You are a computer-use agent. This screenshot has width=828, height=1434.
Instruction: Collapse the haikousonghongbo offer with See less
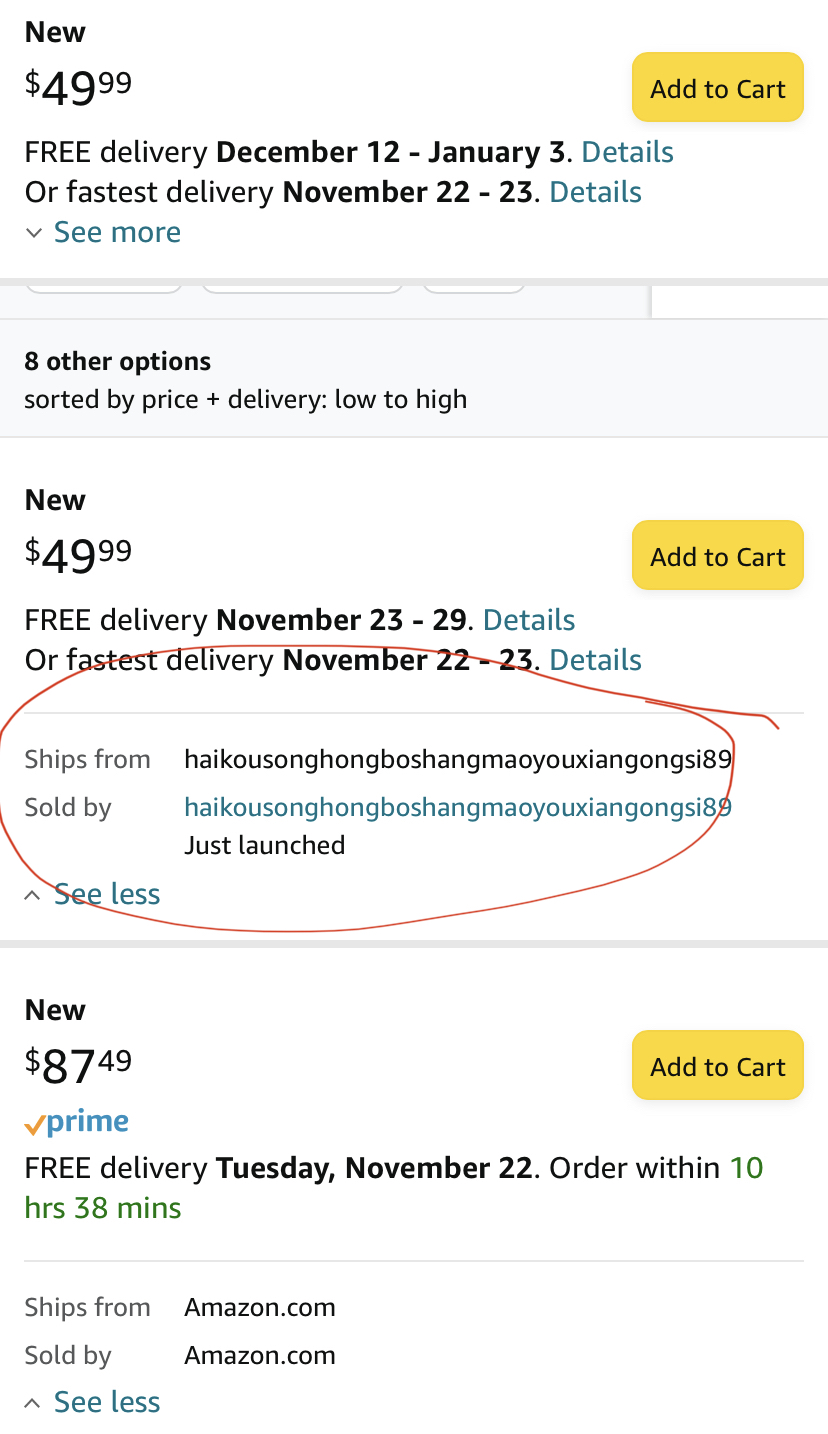(106, 894)
